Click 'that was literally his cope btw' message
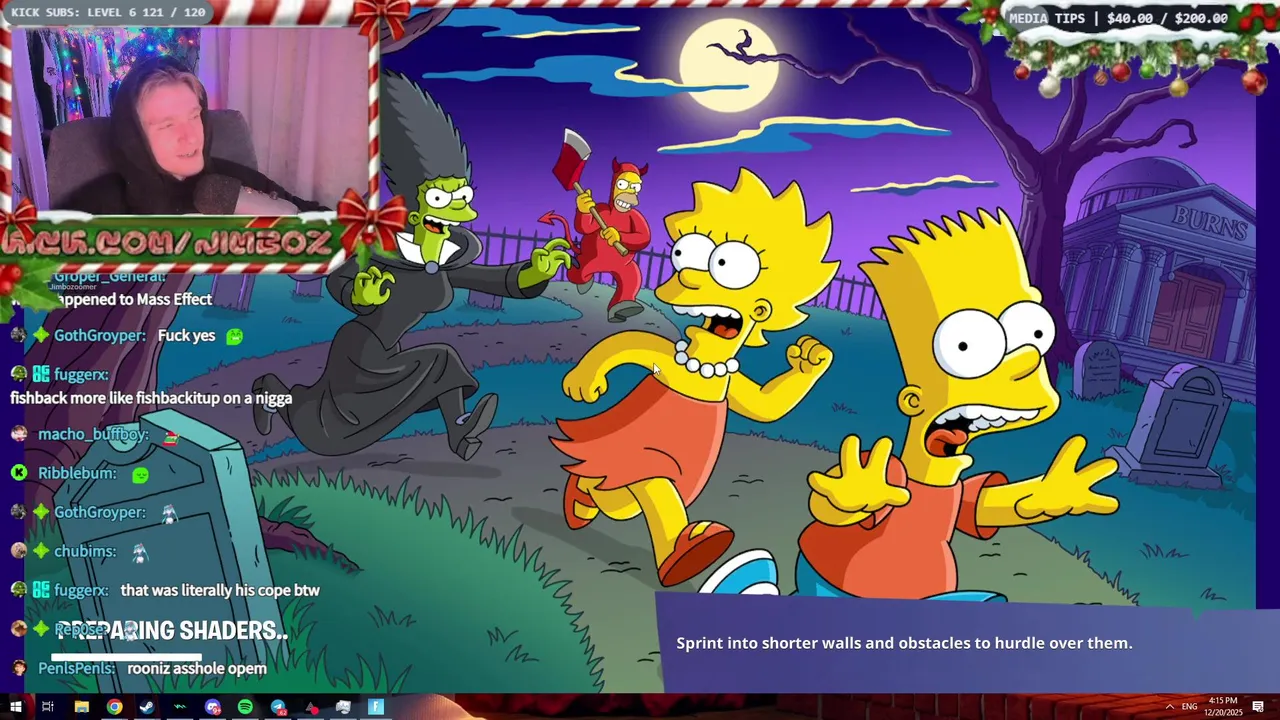Screen dimensions: 1280x720 coord(220,590)
